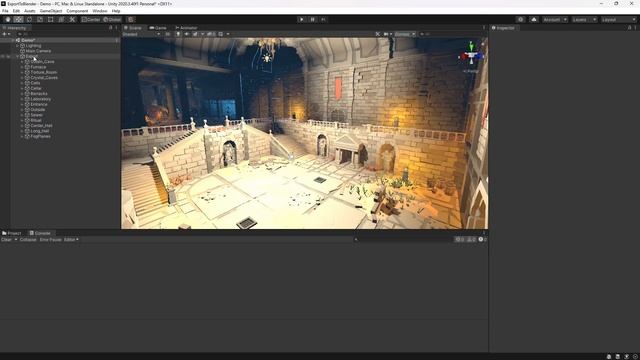The image size is (640, 360).
Task: Toggle scene effects (skybox, fog) icon
Action: click(196, 34)
